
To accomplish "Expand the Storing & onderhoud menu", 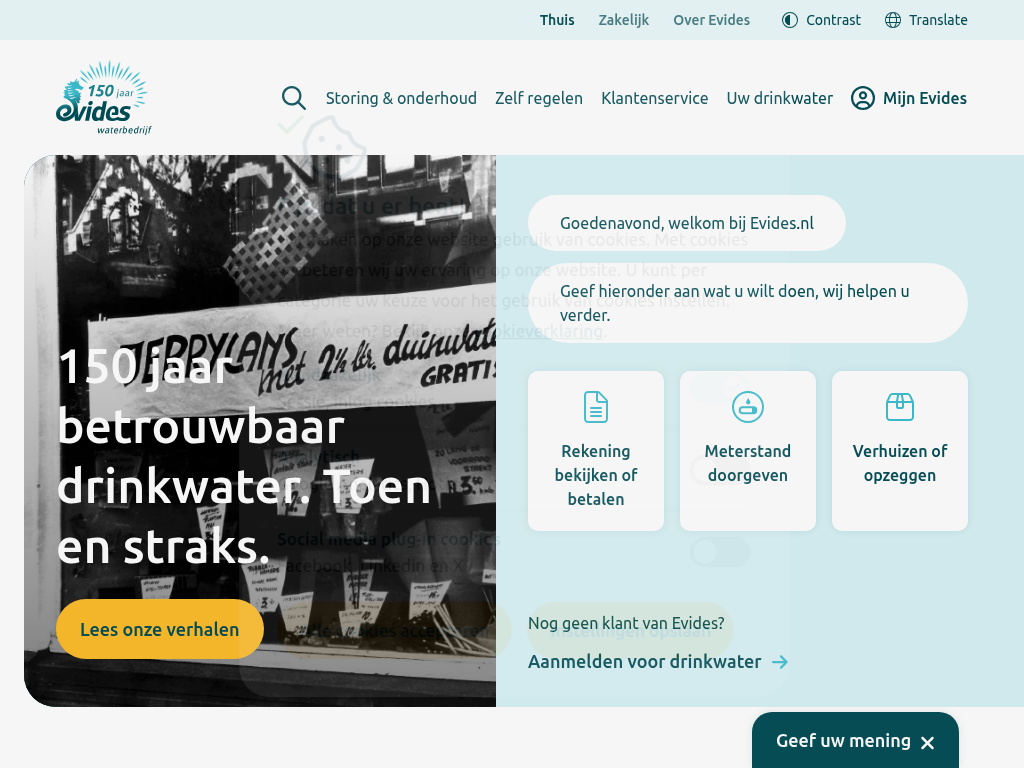I will [x=401, y=98].
